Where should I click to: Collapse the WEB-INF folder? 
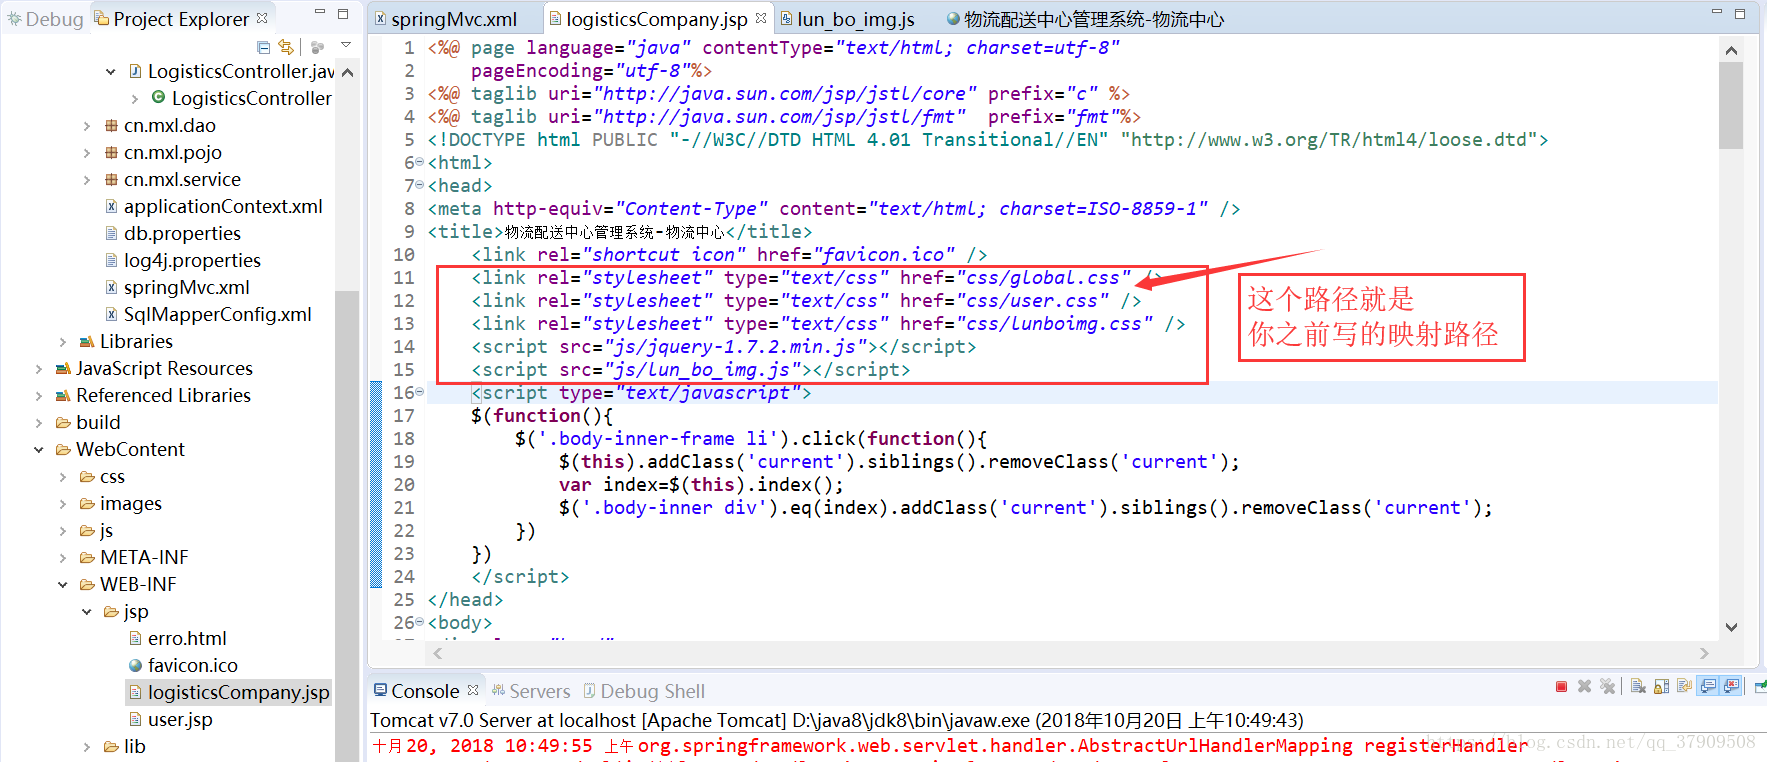pyautogui.click(x=63, y=584)
